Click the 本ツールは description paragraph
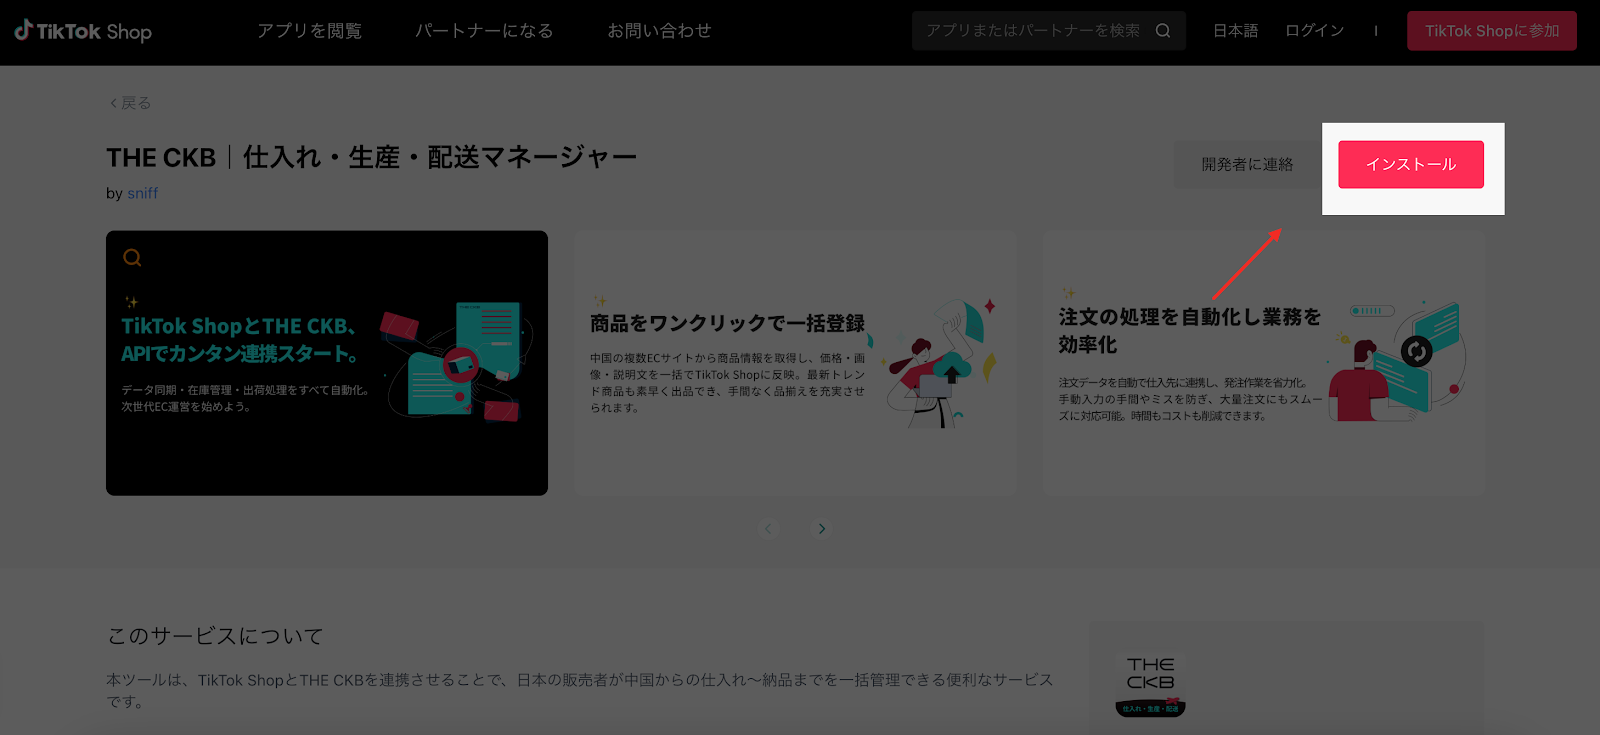Screen dimensions: 1600x735 [x=580, y=691]
